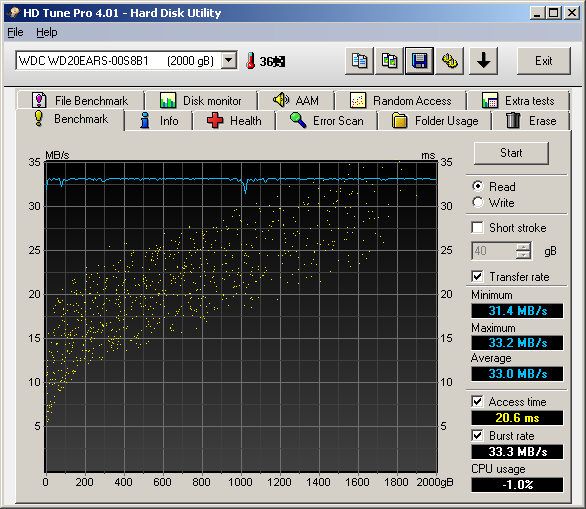Click the Minimum 31.4 MB/s value

(x=517, y=311)
